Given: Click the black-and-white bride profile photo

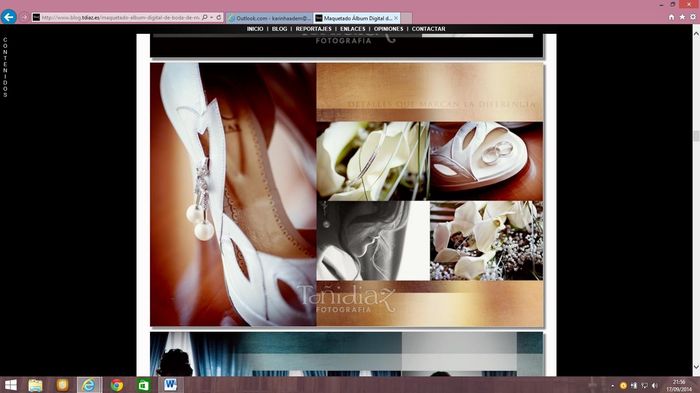Looking at the screenshot, I should point(373,241).
